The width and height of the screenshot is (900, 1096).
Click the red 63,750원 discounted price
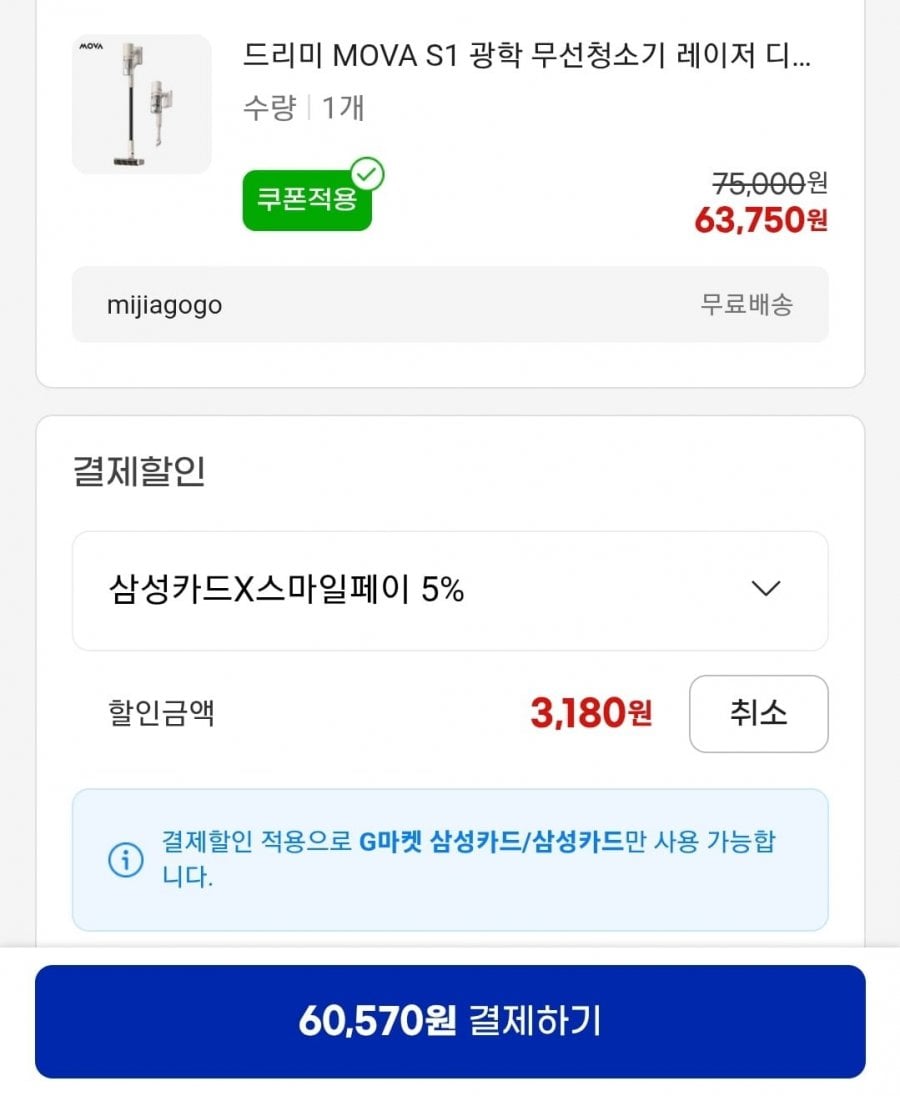(760, 221)
